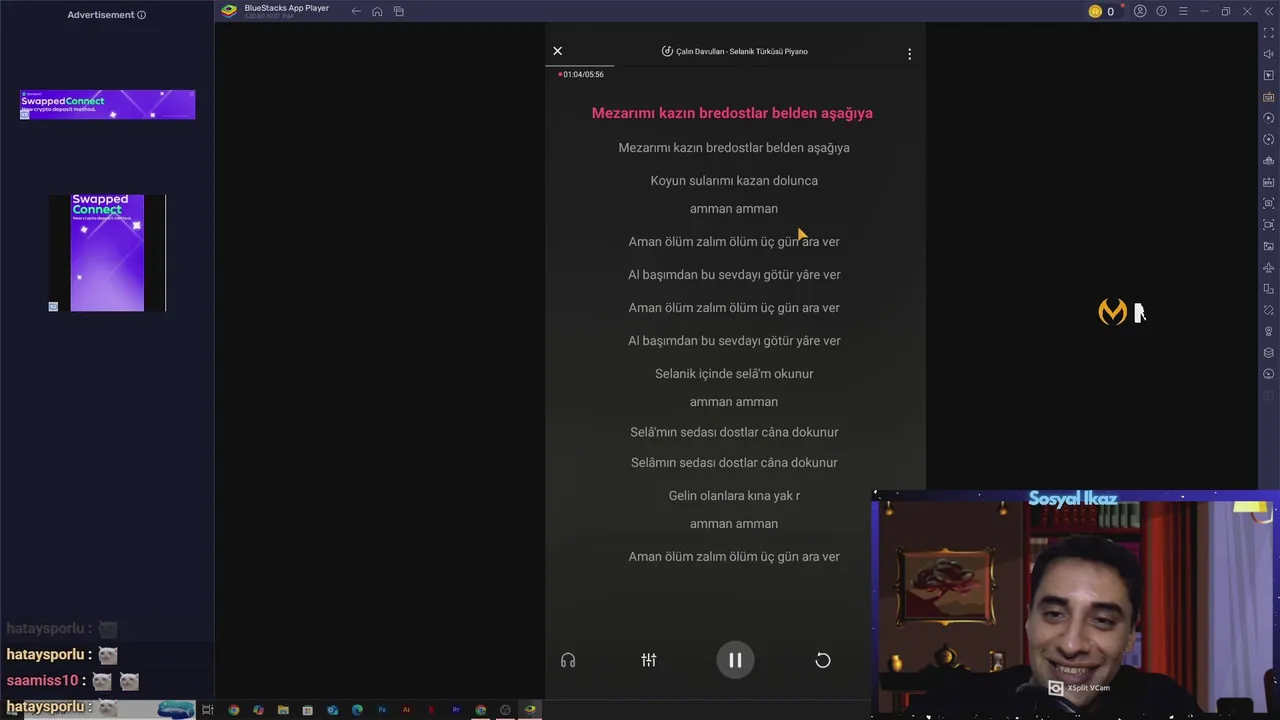The width and height of the screenshot is (1280, 720).
Task: Open the BlueStacks coin balance
Action: coord(1101,11)
